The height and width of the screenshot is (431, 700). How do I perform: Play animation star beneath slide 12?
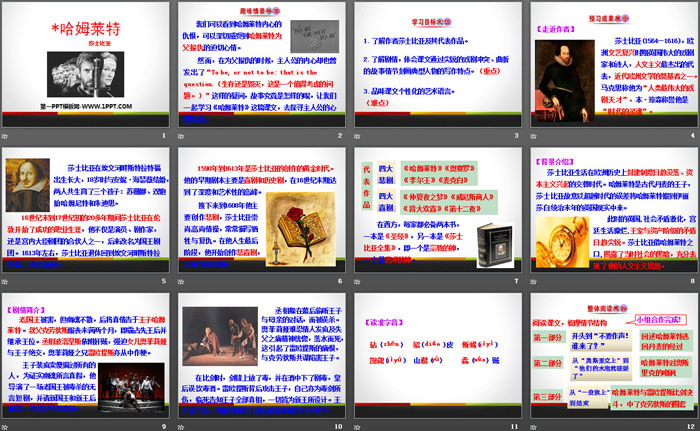(533, 427)
